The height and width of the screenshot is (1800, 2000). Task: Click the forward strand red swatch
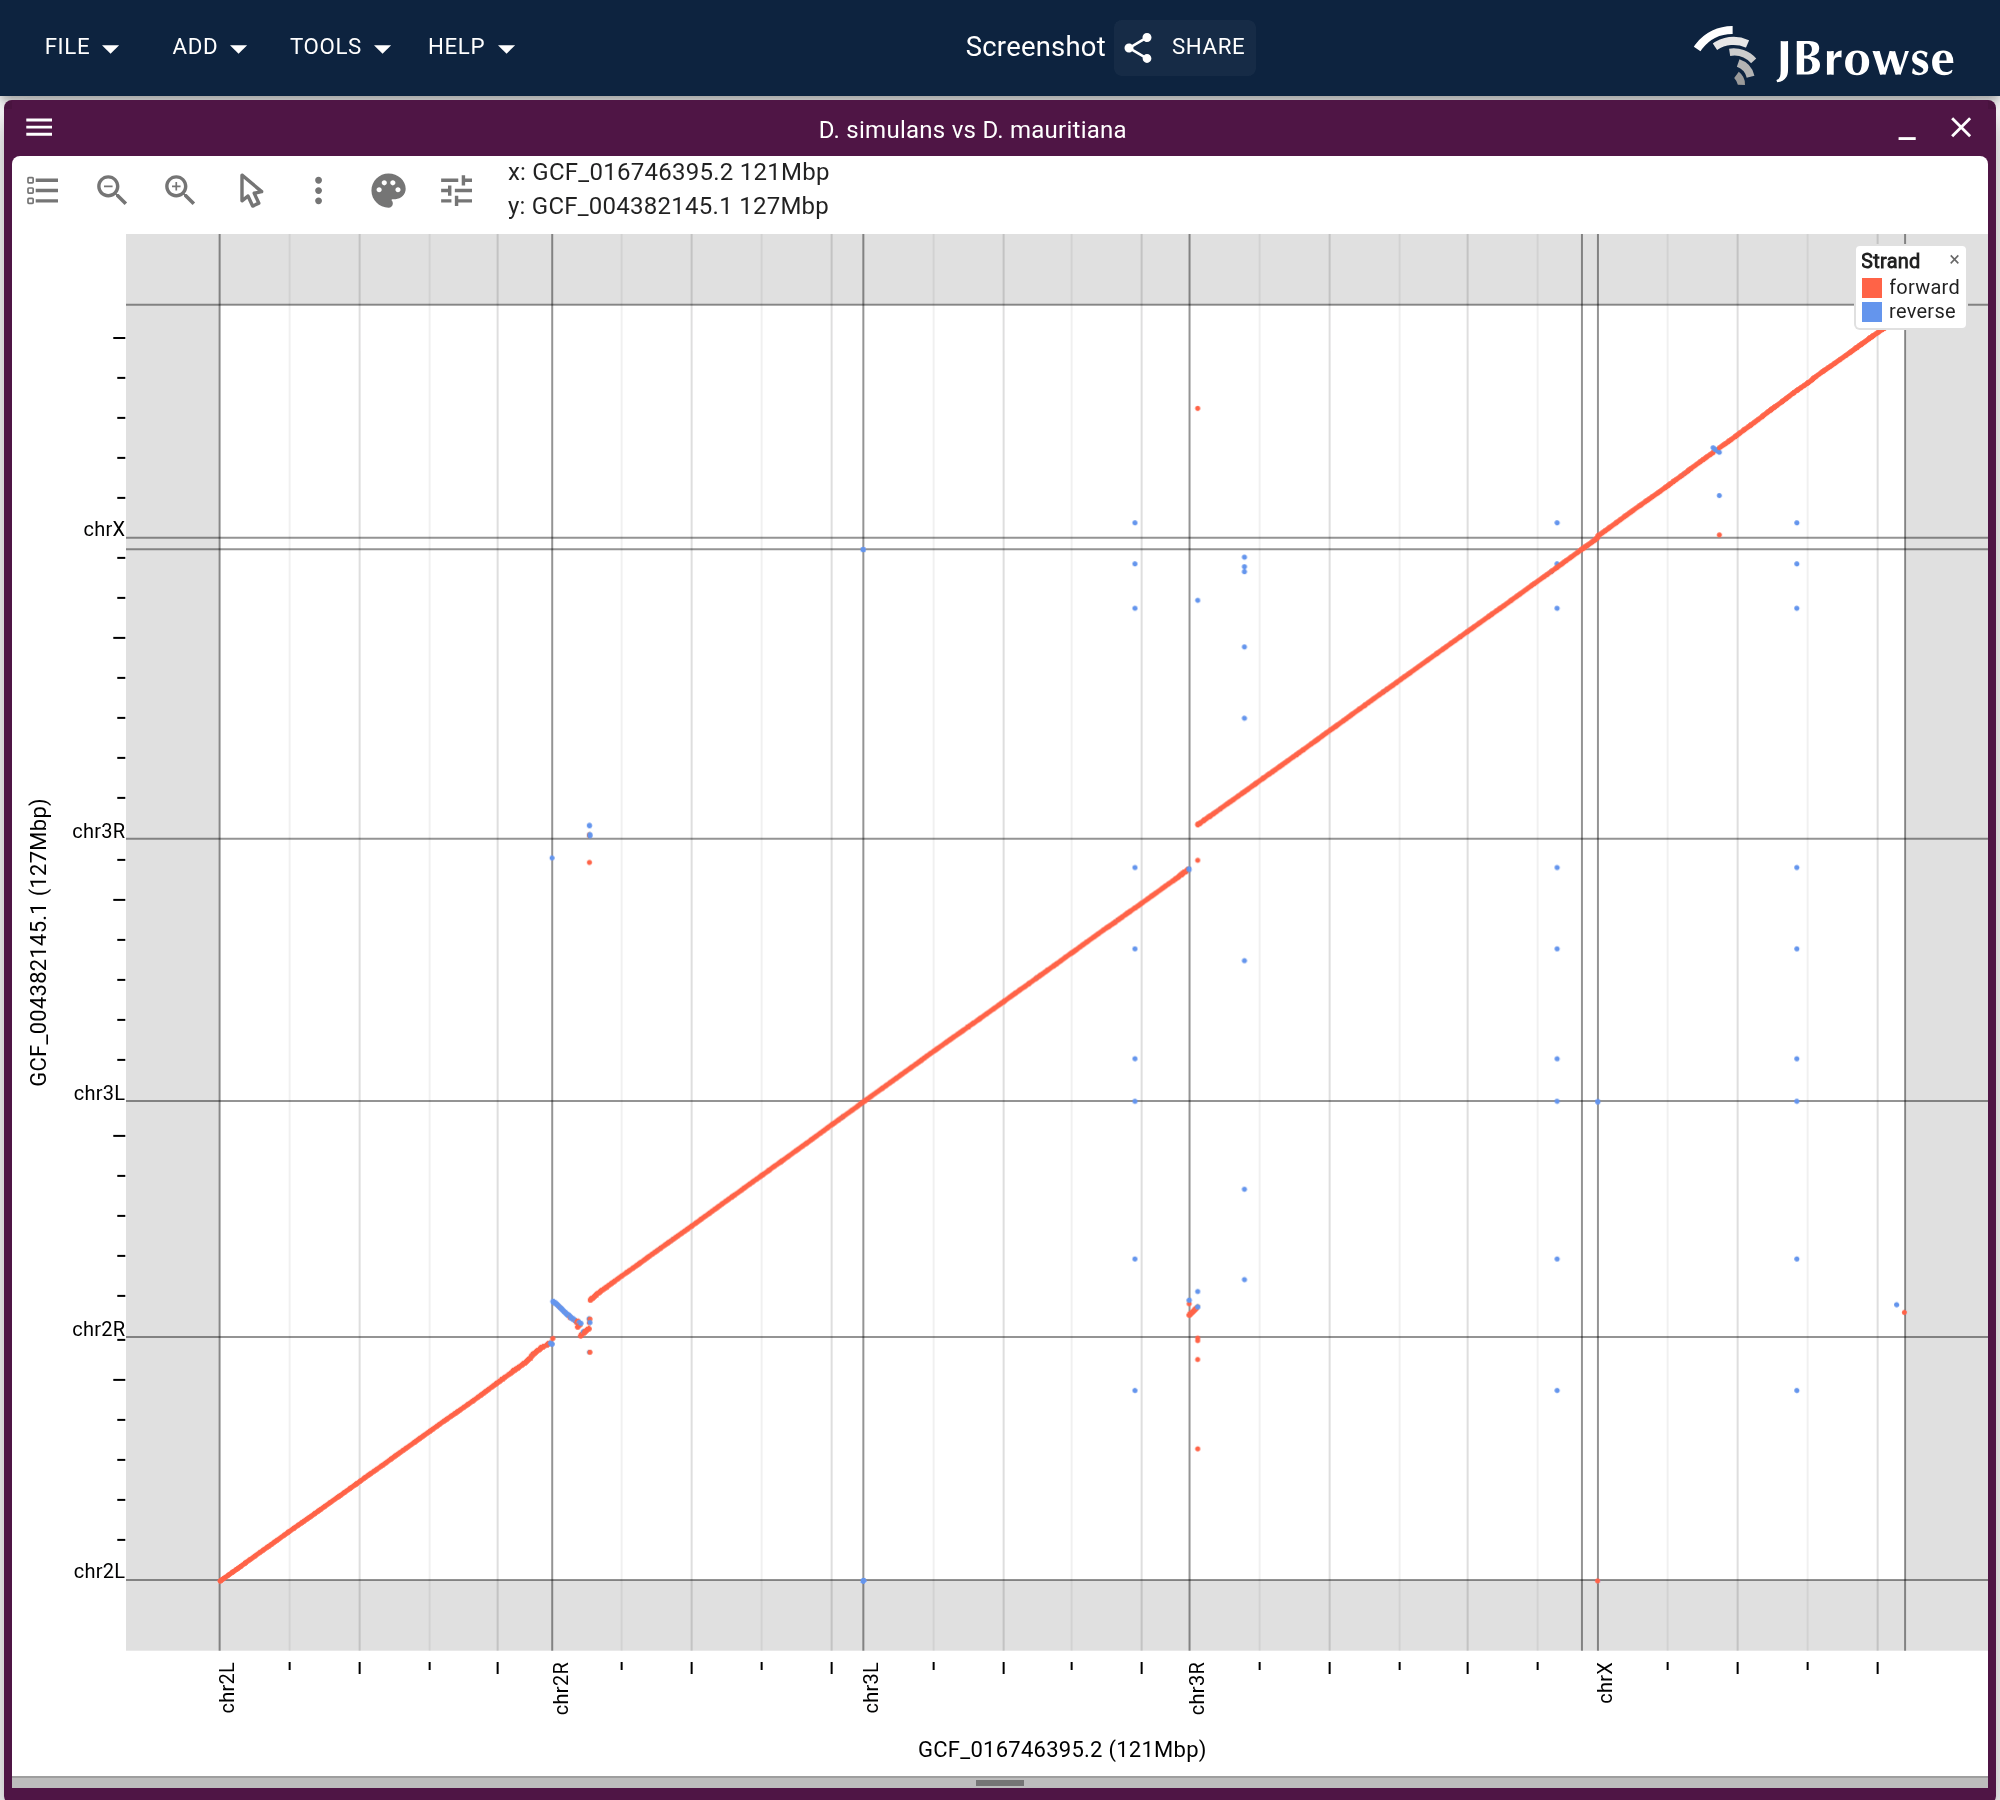pyautogui.click(x=1872, y=288)
